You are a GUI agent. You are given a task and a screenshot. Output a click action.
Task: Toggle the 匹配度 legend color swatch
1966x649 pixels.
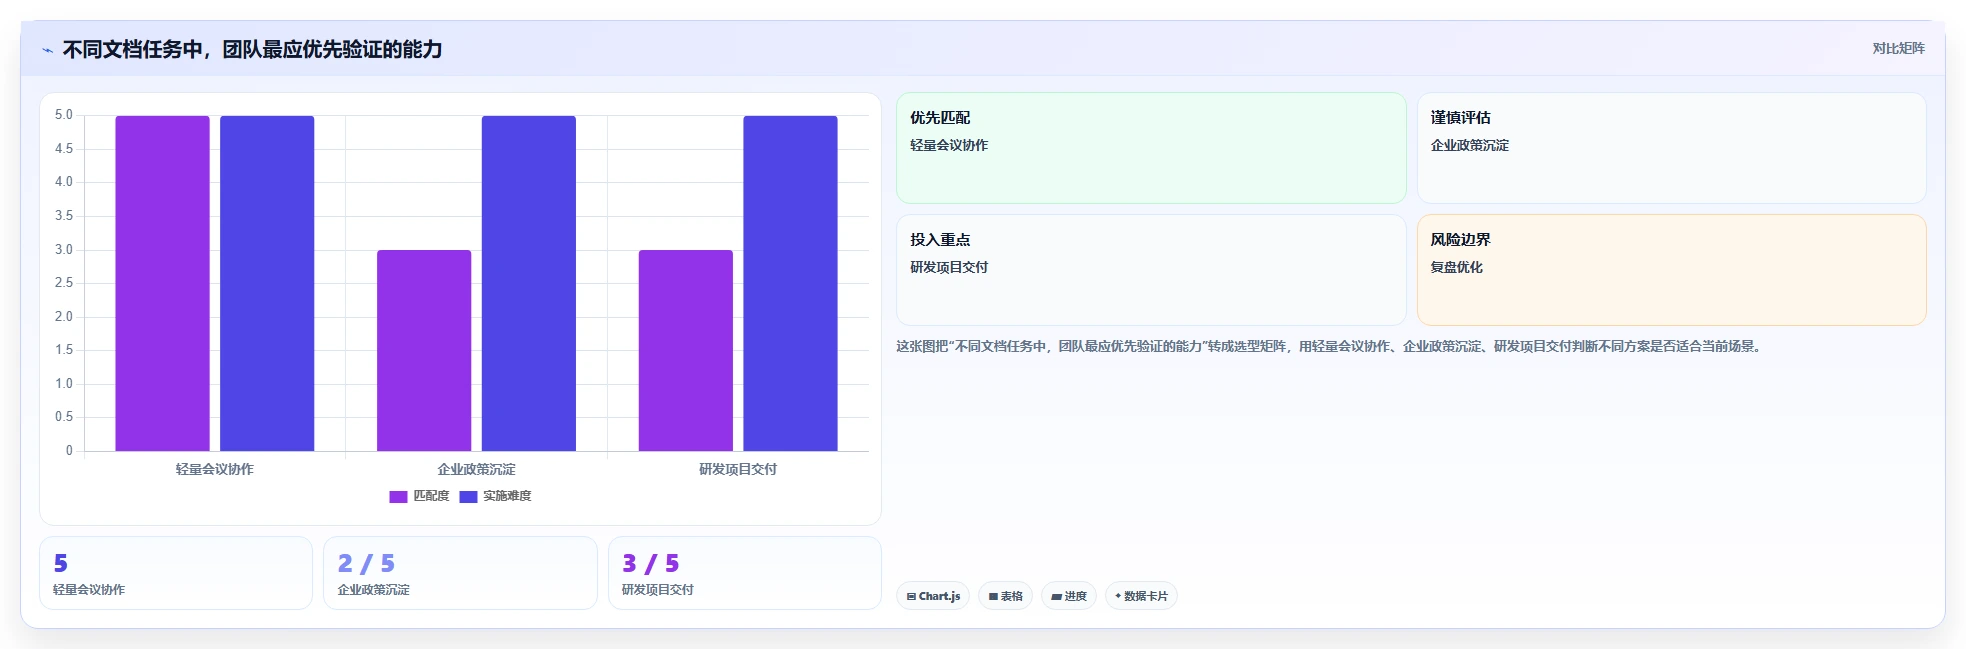click(x=398, y=496)
